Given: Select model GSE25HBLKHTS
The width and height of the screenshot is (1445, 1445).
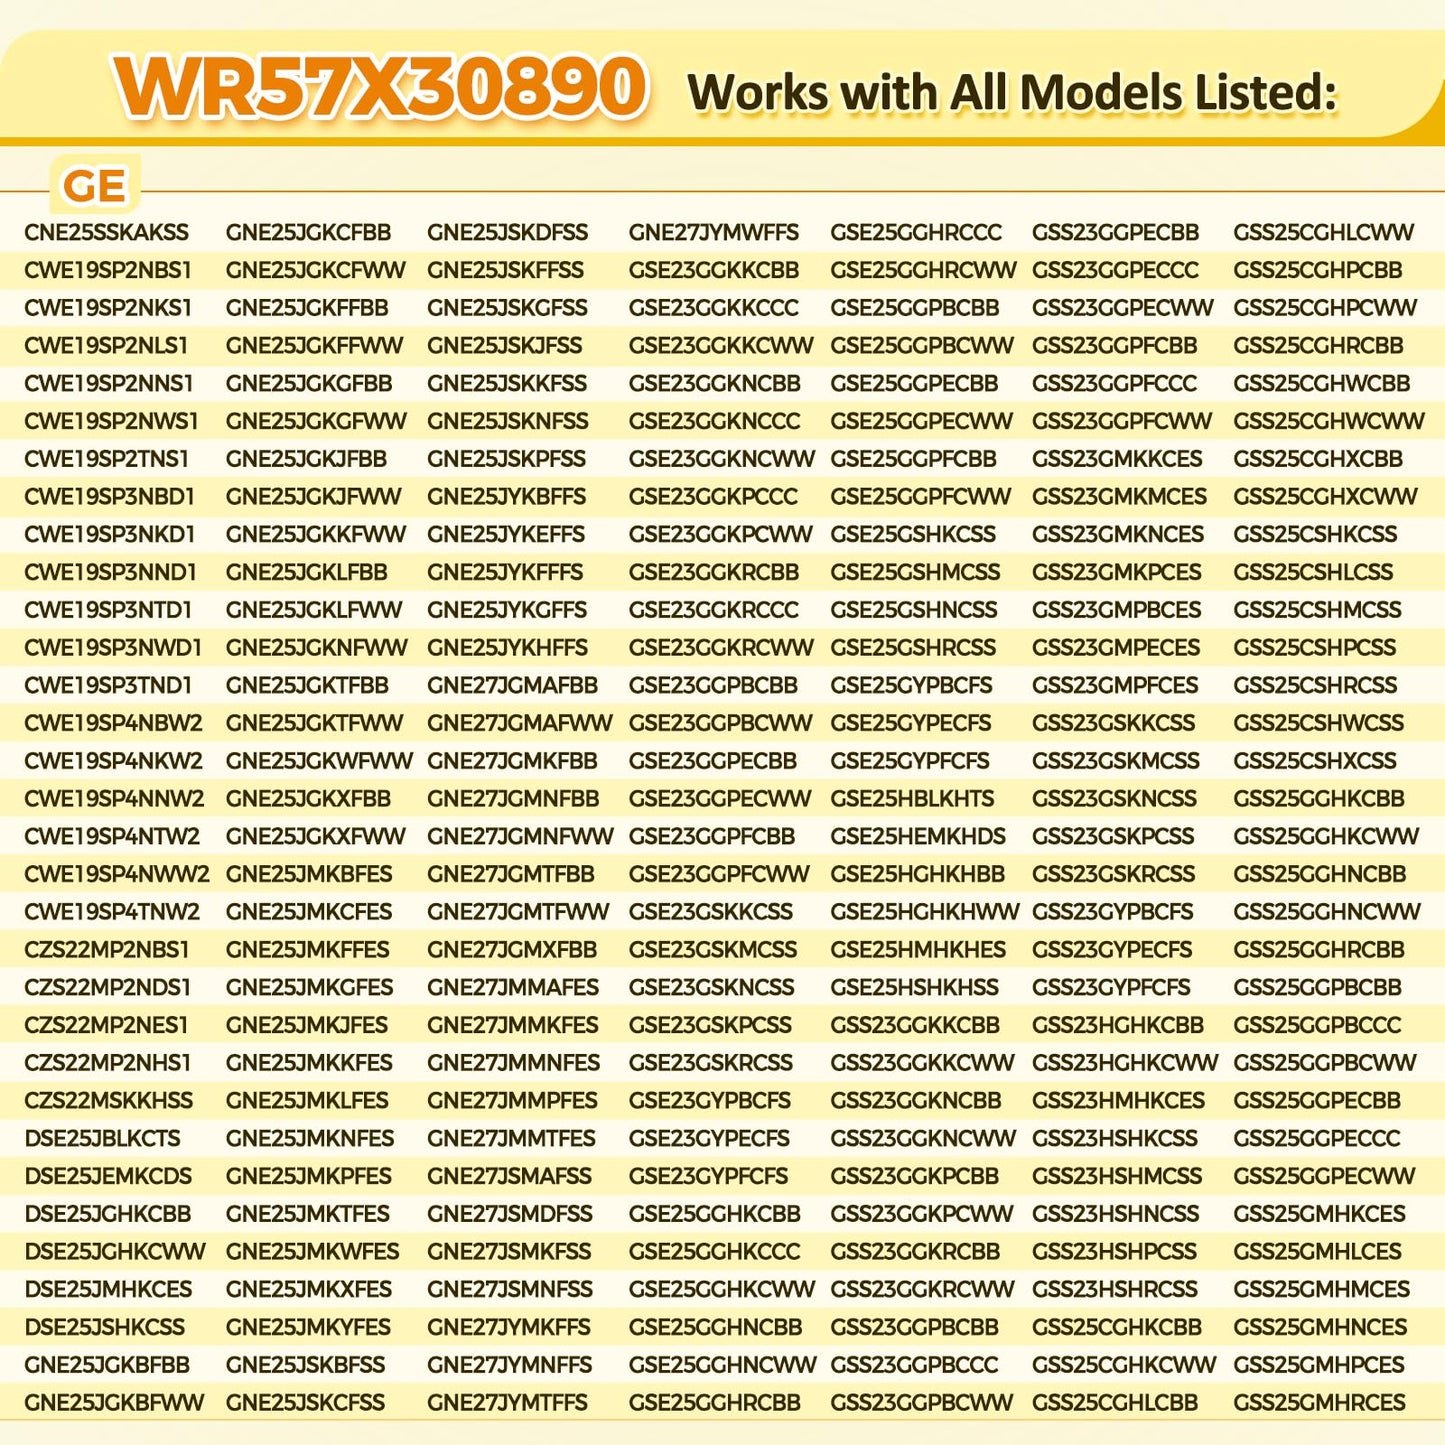Looking at the screenshot, I should 913,799.
